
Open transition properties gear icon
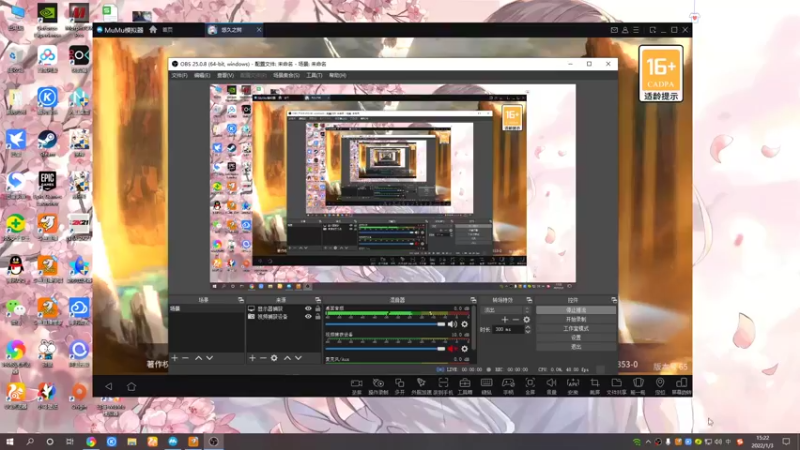pos(527,320)
